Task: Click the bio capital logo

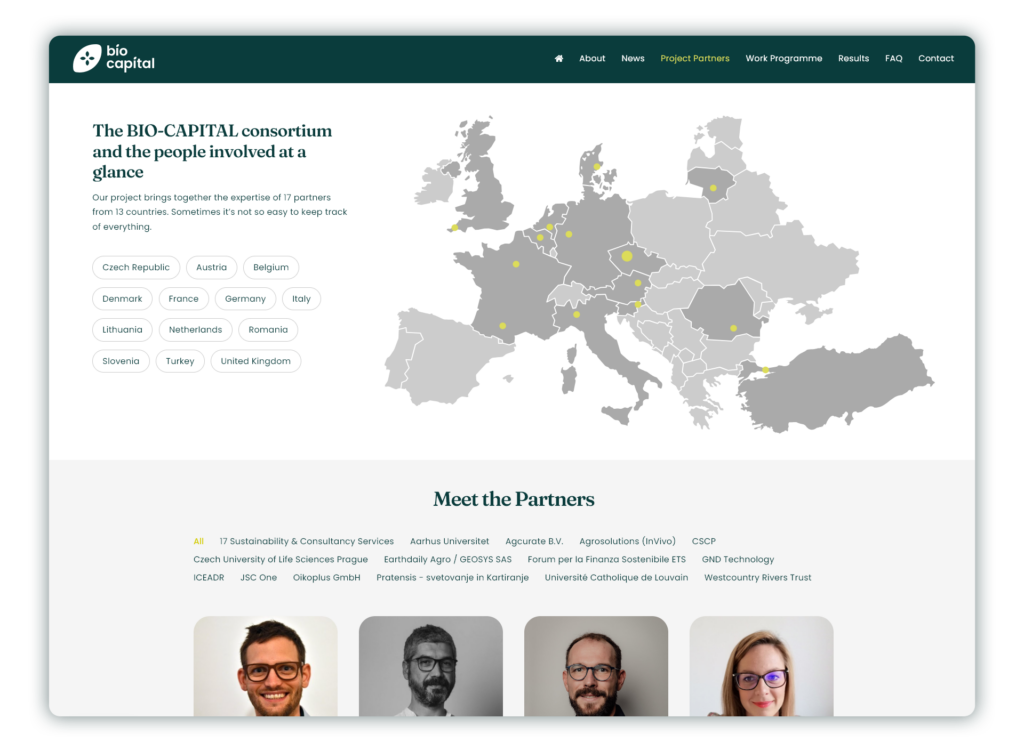Action: pos(114,58)
